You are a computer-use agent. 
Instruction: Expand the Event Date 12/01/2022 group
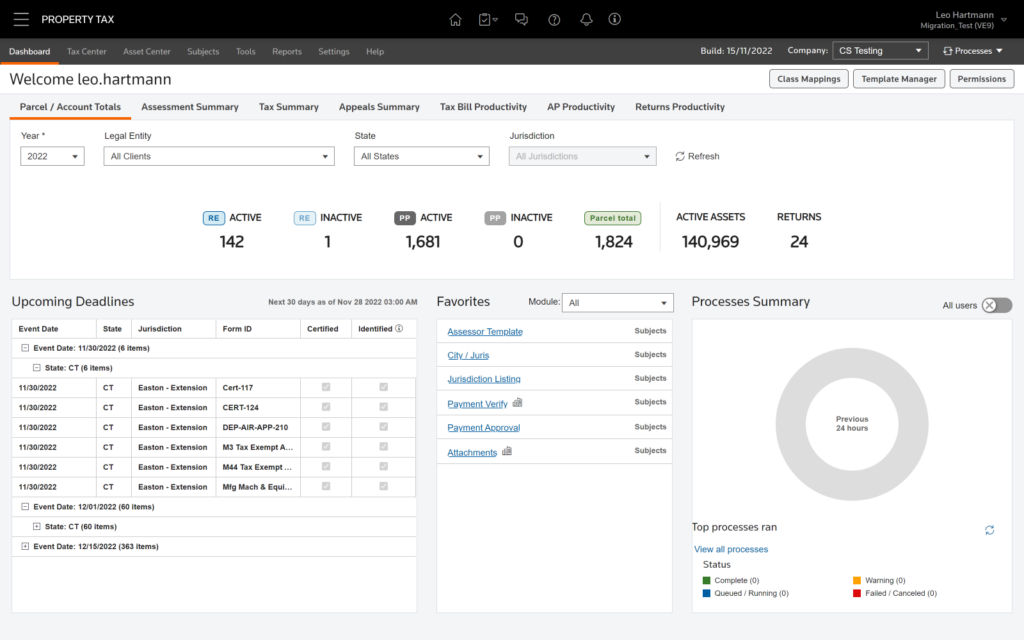point(24,507)
